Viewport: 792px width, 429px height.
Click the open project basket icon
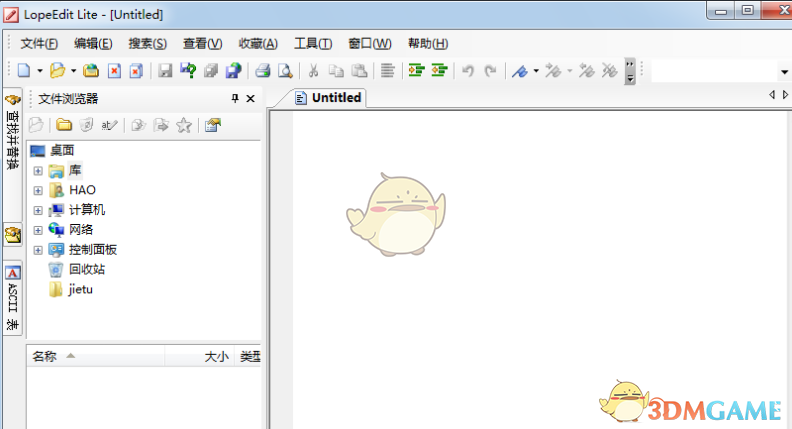pos(91,70)
